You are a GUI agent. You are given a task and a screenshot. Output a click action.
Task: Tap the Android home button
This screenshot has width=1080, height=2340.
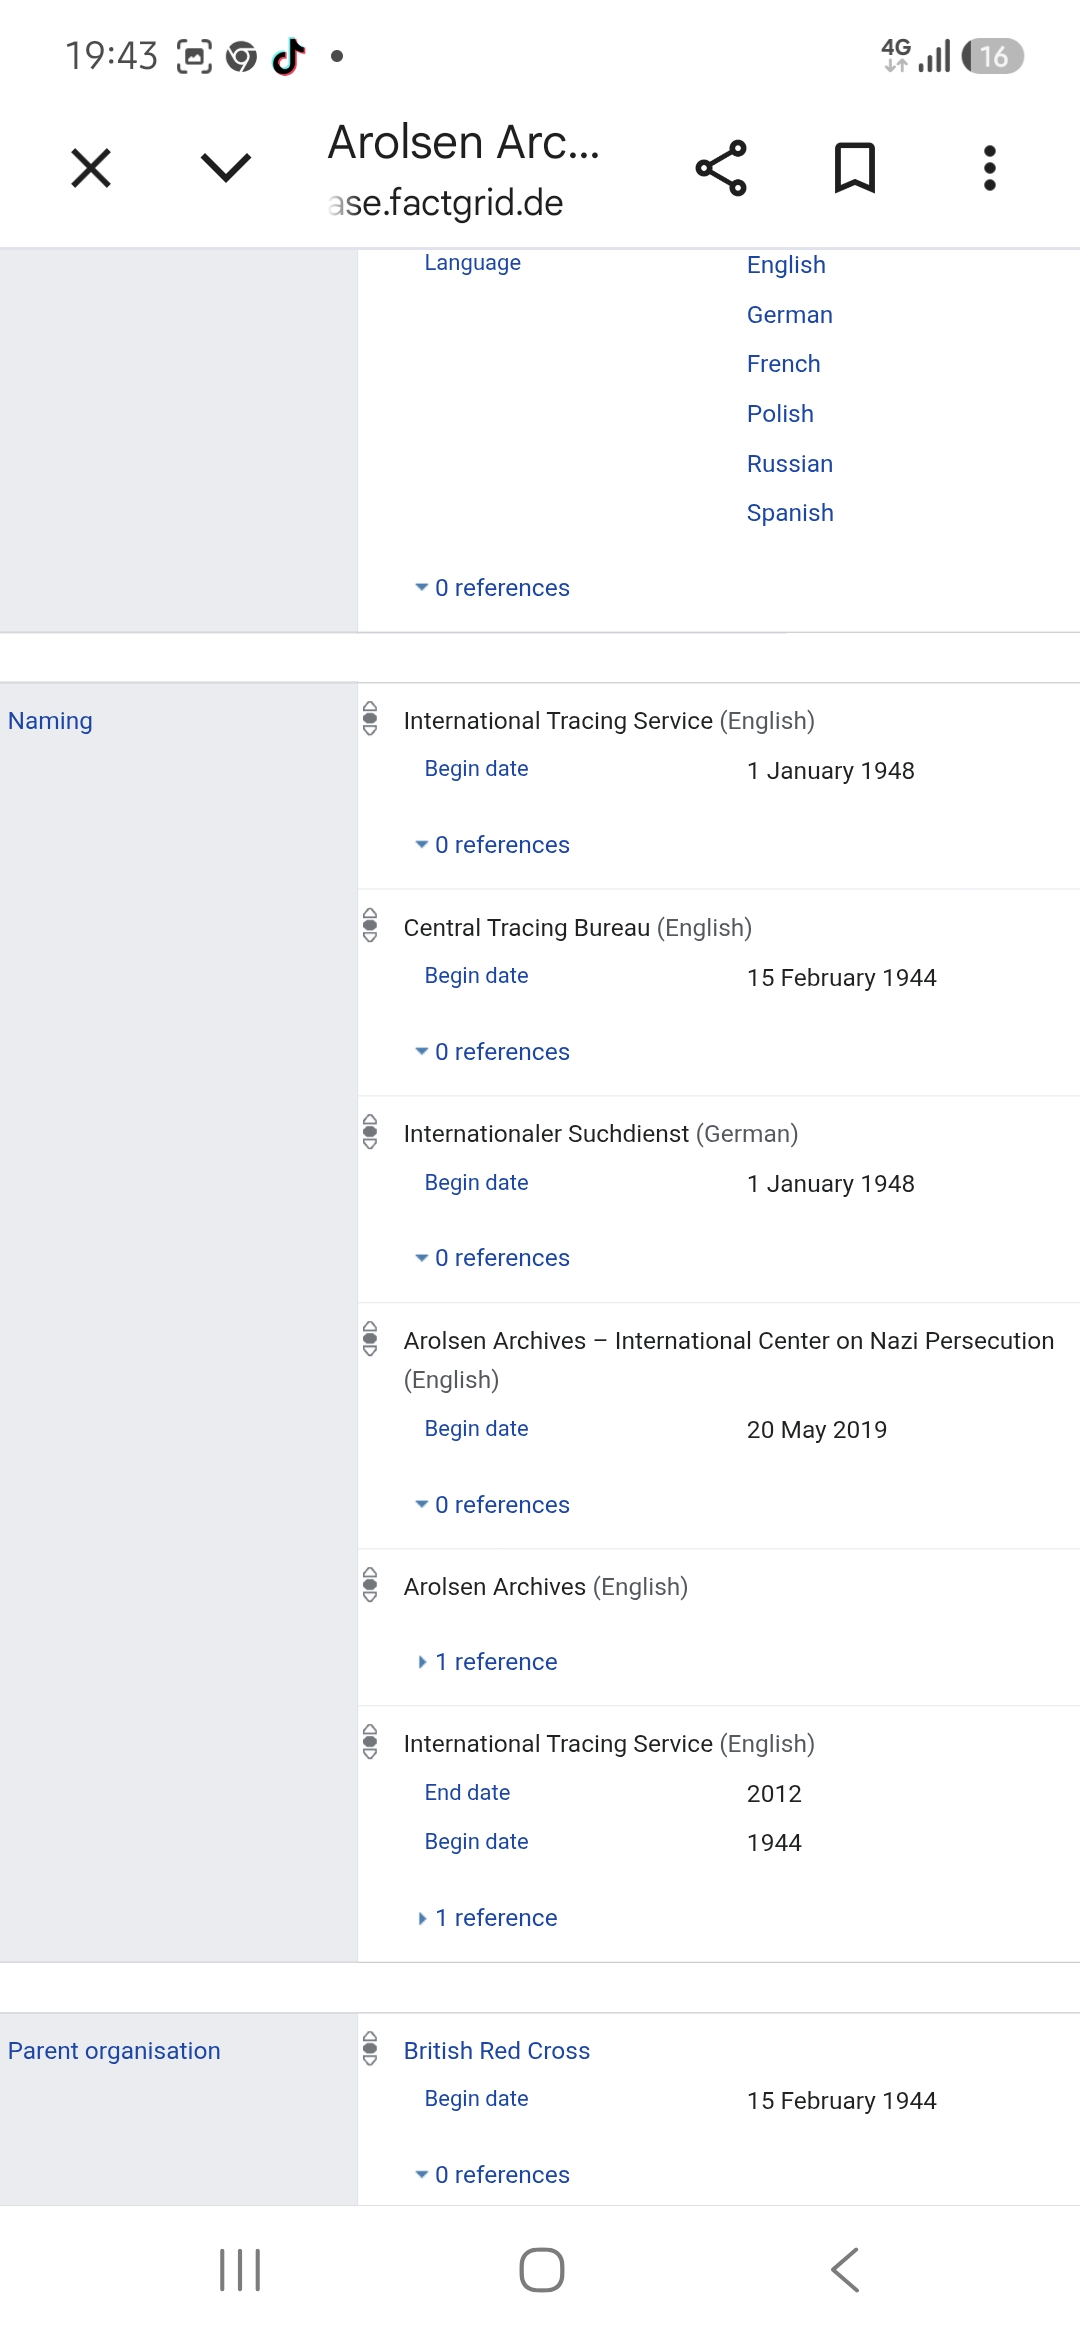pos(541,2270)
